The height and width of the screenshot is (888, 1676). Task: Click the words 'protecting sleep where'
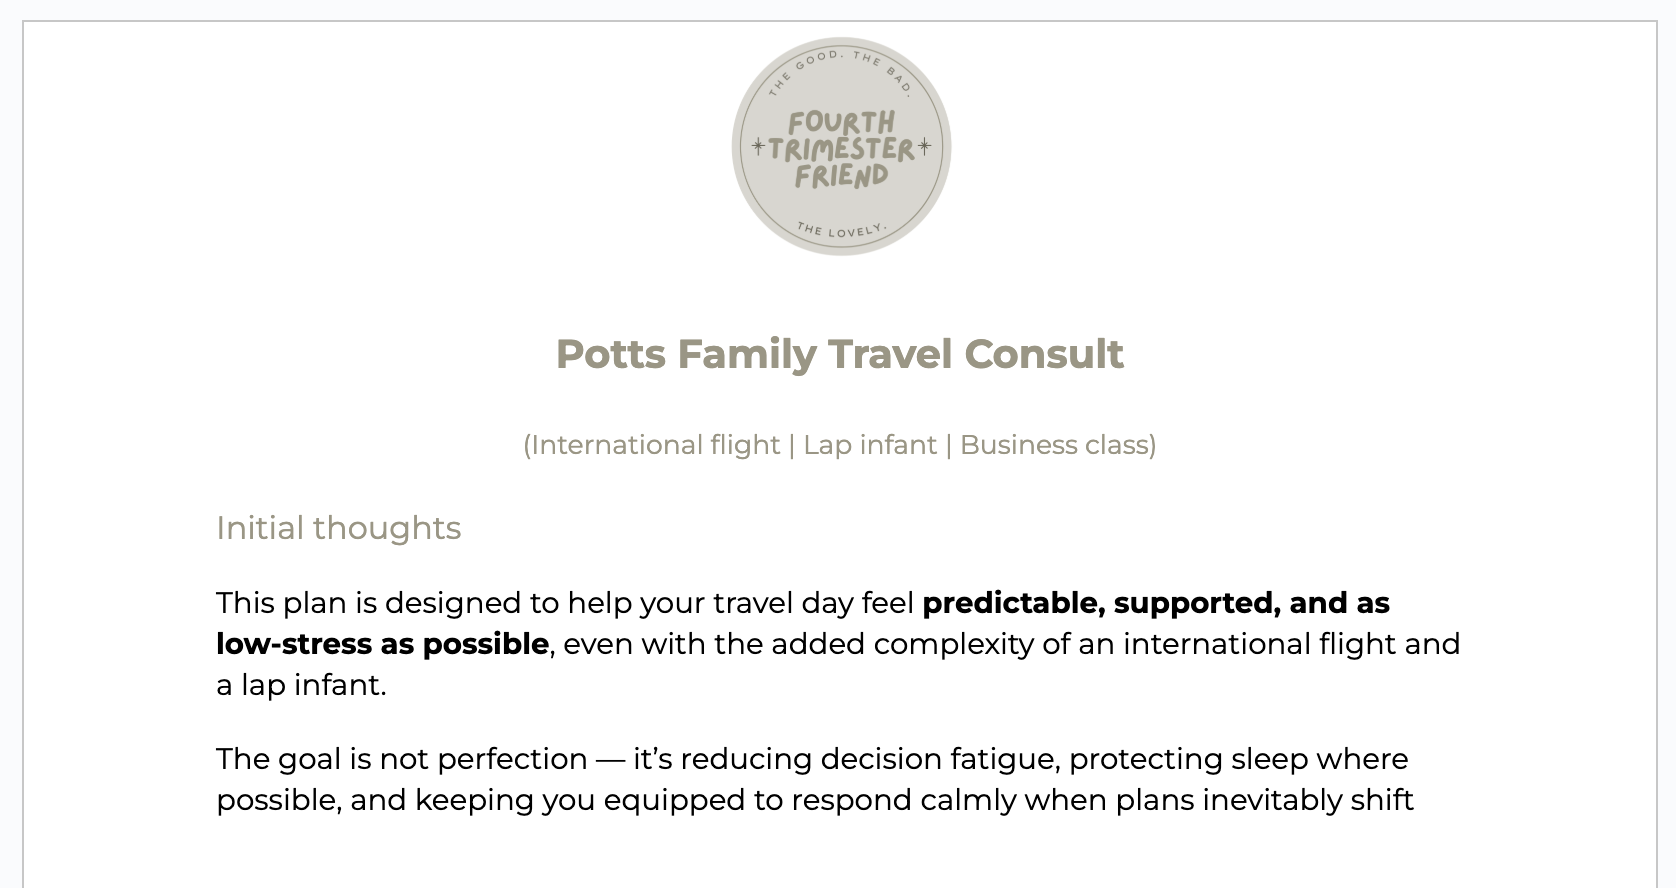pos(1239,759)
